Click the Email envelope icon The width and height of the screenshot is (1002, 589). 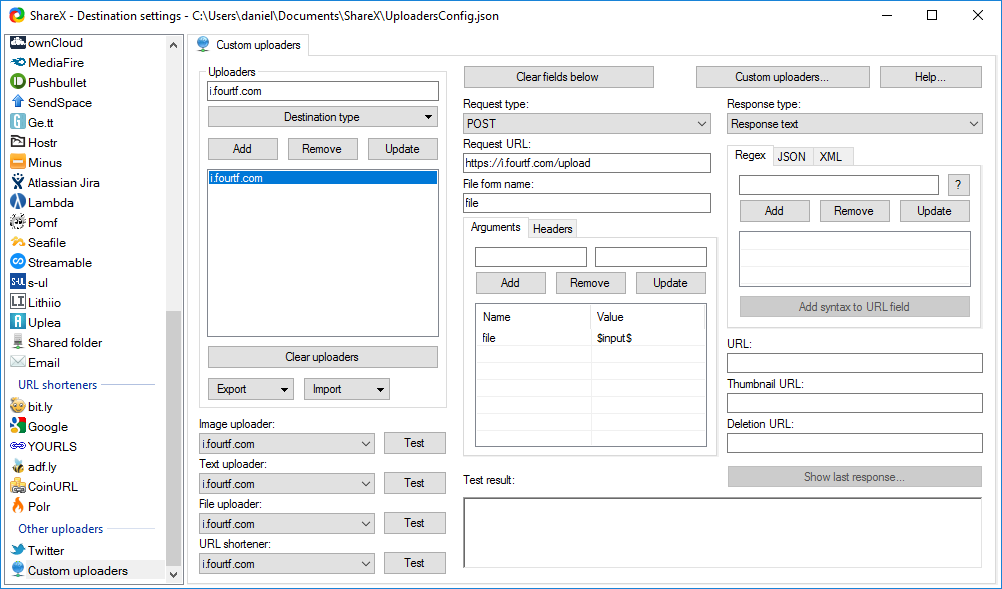click(x=18, y=362)
